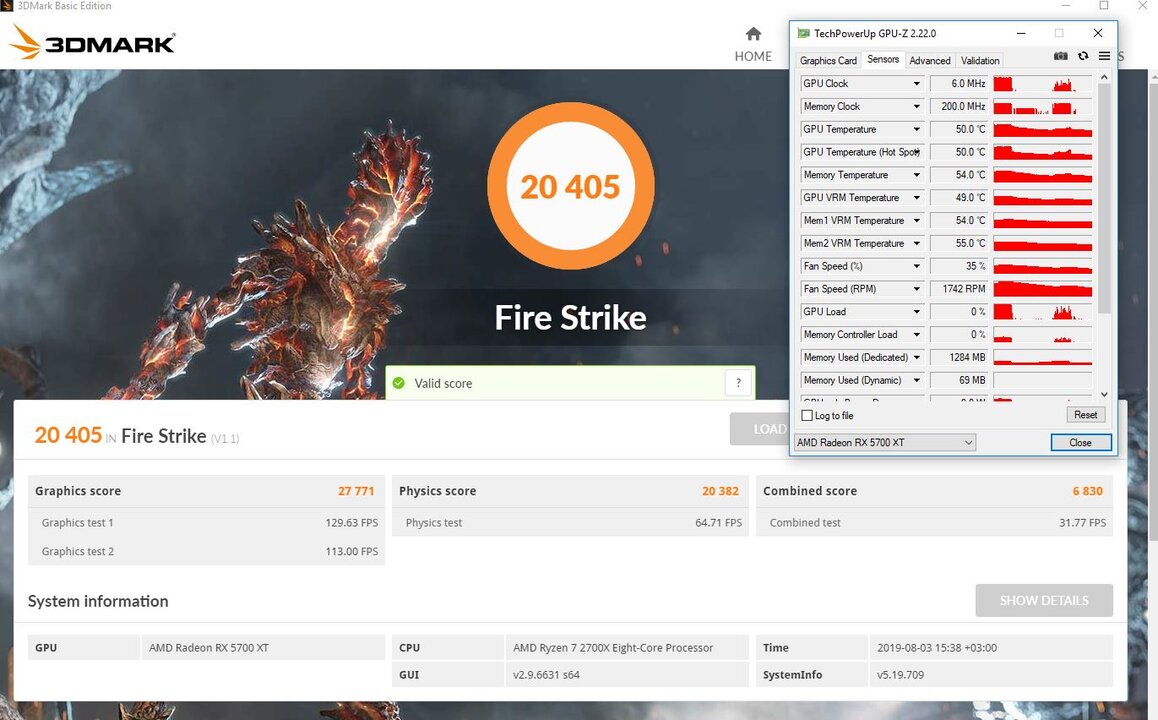Click the GPU-Z scrollbar down arrow
This screenshot has height=720, width=1158.
click(1104, 394)
